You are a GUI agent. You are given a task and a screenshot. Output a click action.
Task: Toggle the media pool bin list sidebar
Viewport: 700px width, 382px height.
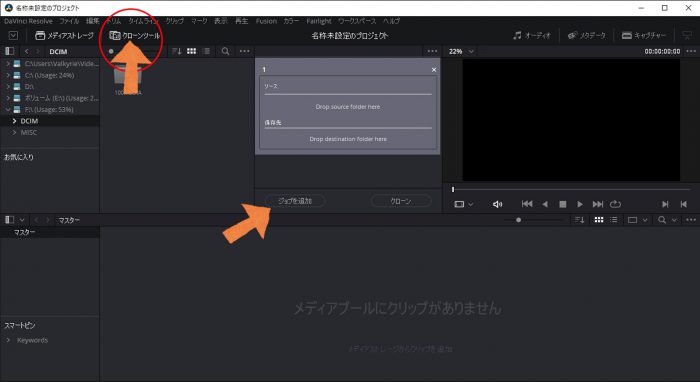[9, 220]
